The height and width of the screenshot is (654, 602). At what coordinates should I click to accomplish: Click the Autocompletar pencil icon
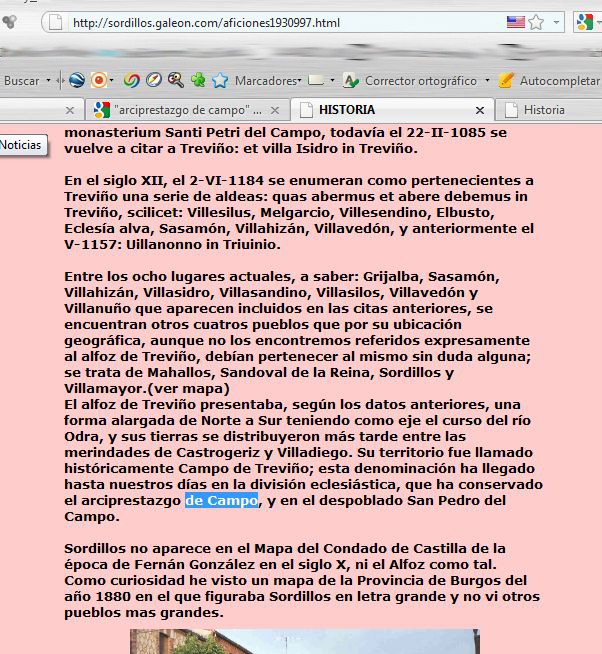506,80
